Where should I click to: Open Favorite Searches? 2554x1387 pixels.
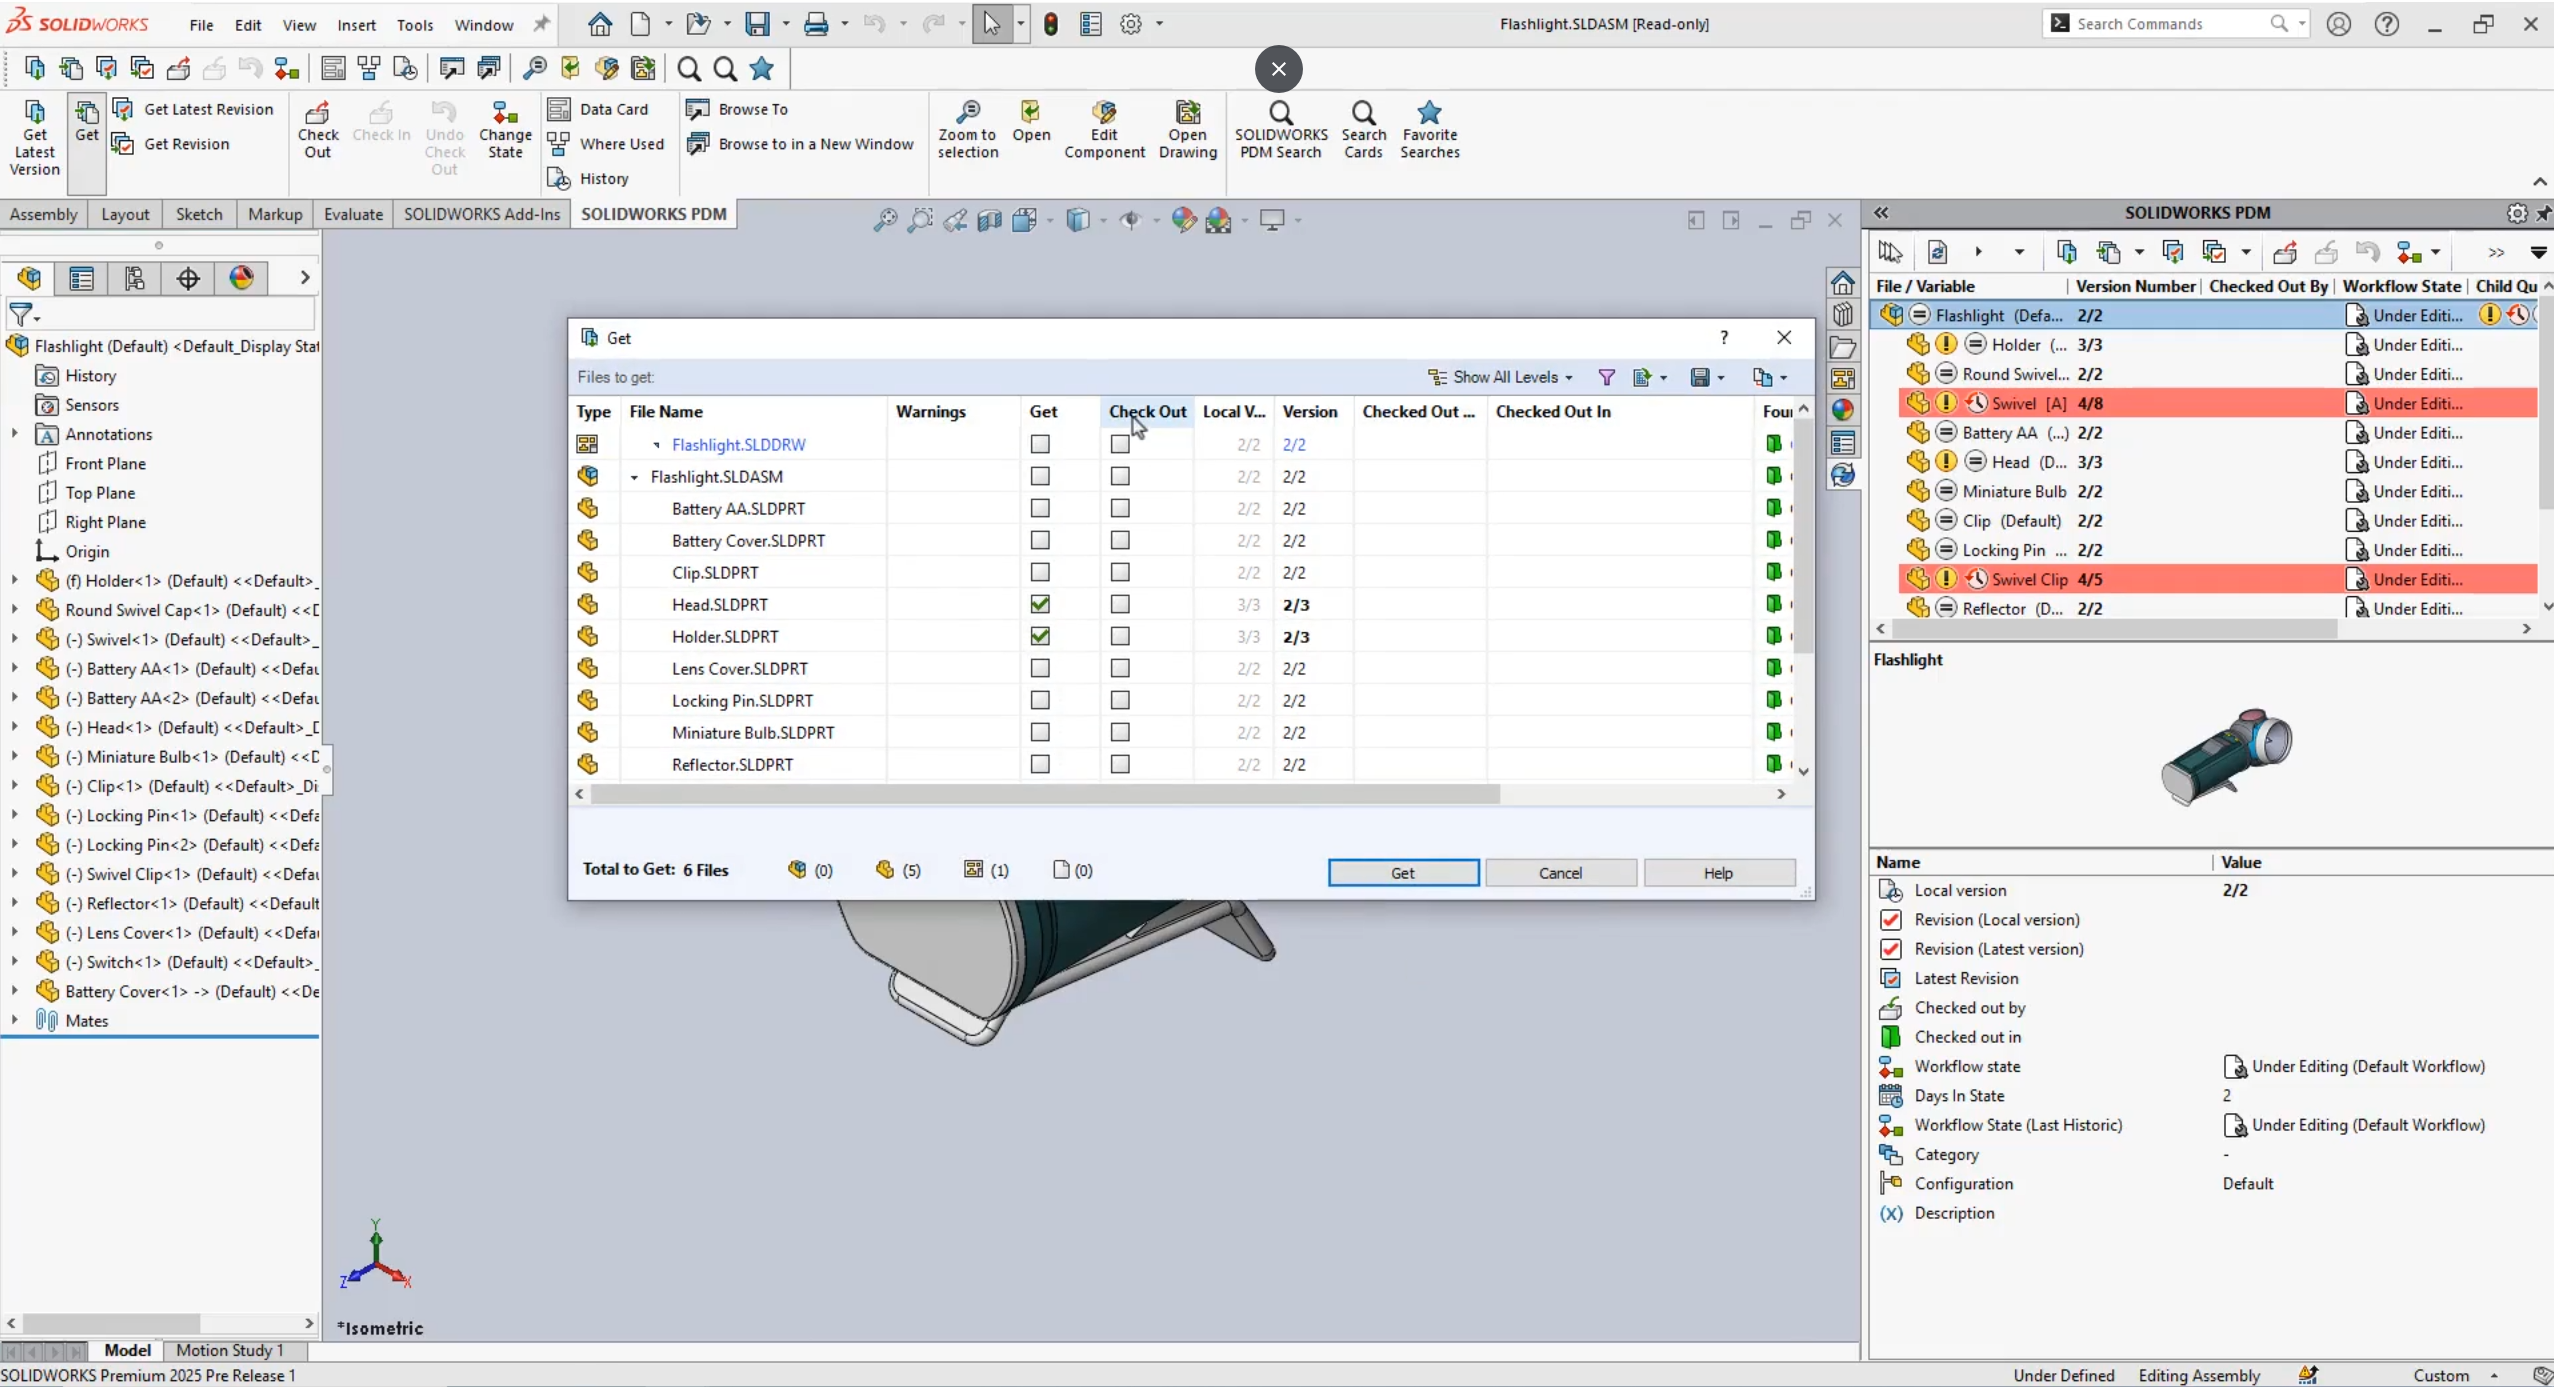(1430, 130)
